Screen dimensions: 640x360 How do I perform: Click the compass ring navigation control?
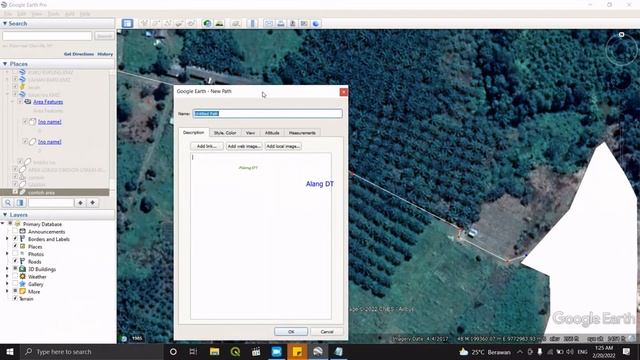[621, 49]
